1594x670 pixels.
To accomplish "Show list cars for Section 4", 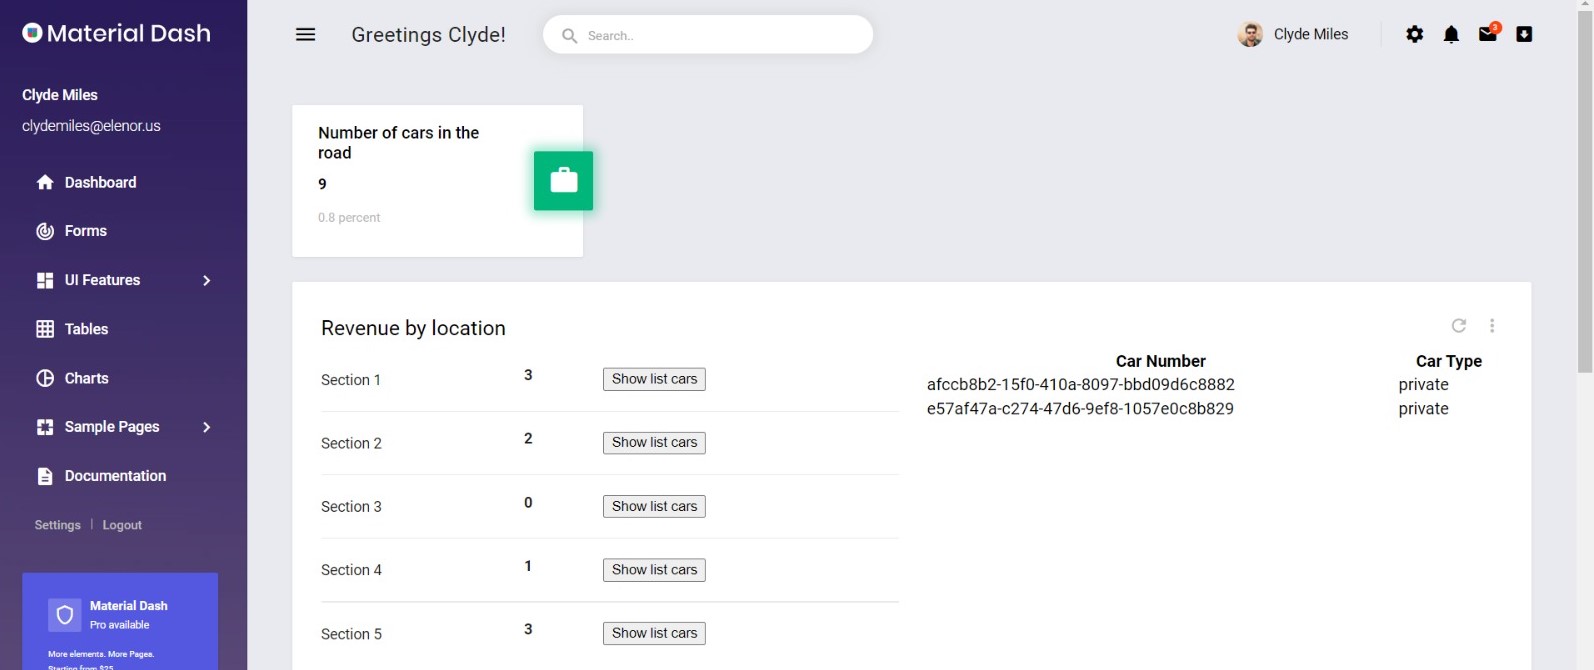I will tap(654, 569).
